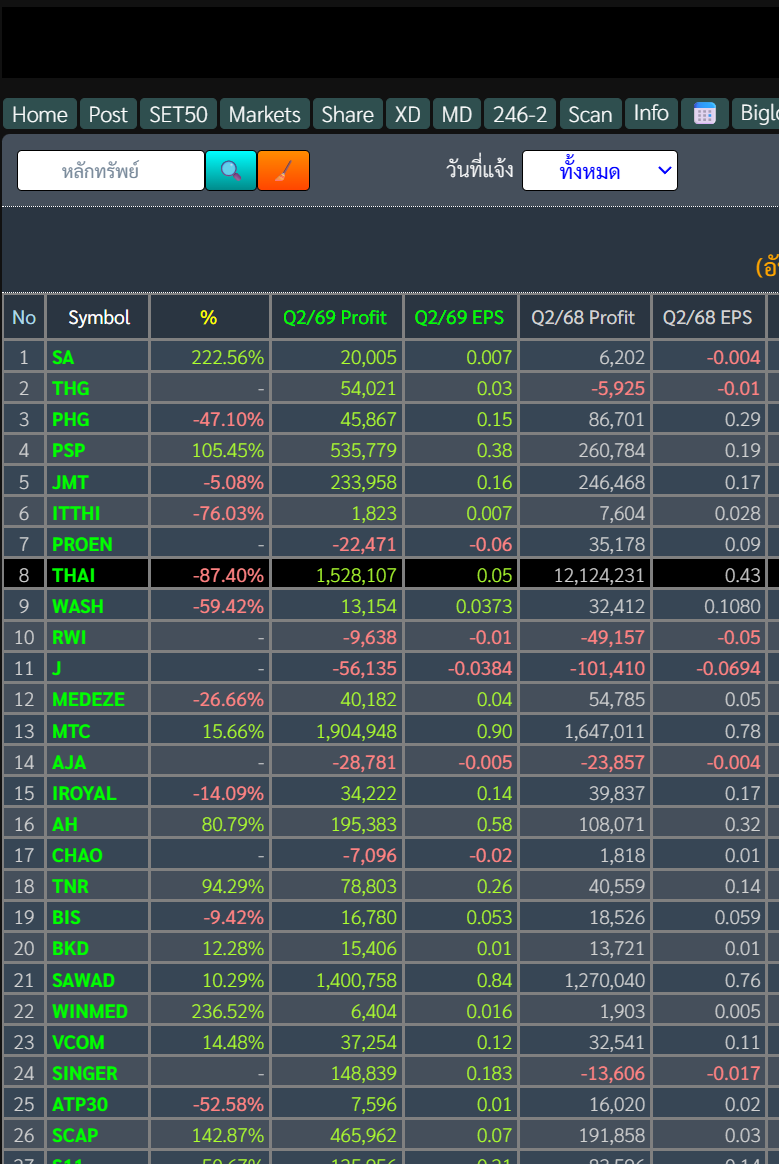The image size is (779, 1164).
Task: Click the orange brush clear icon
Action: pyautogui.click(x=283, y=171)
